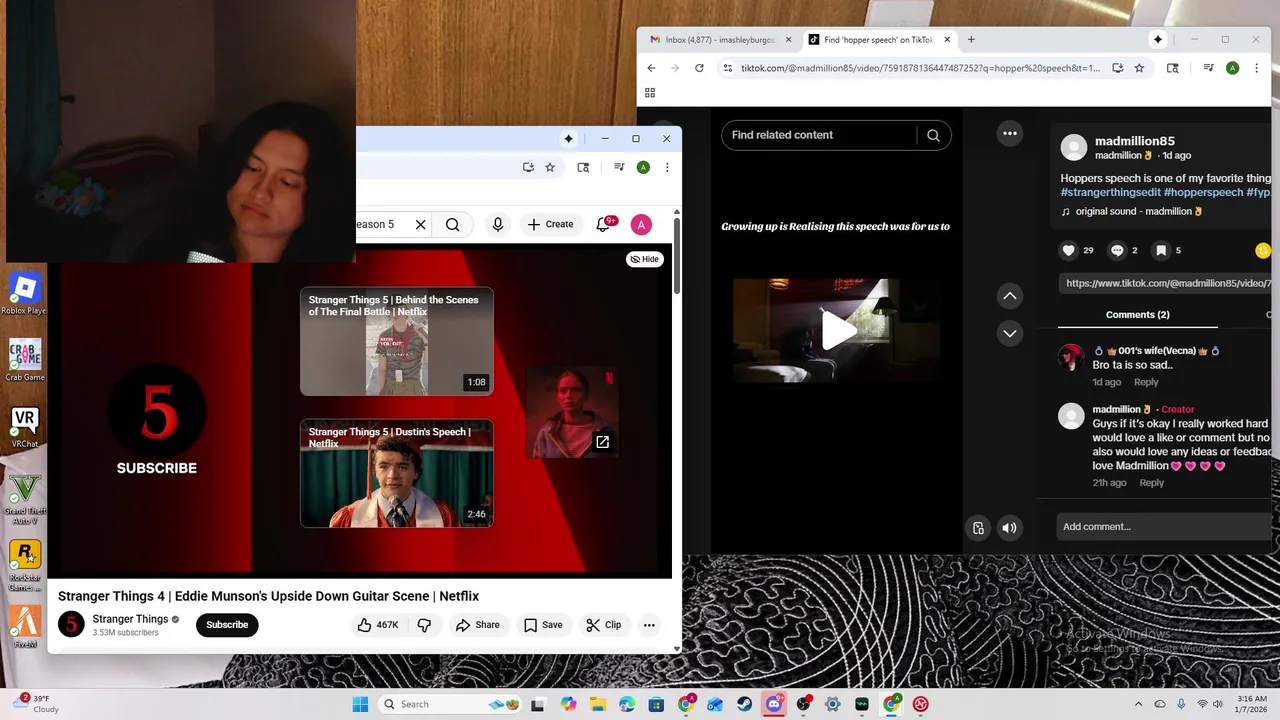This screenshot has width=1280, height=720.
Task: Close the Gmail Inbox tab
Action: click(x=788, y=40)
